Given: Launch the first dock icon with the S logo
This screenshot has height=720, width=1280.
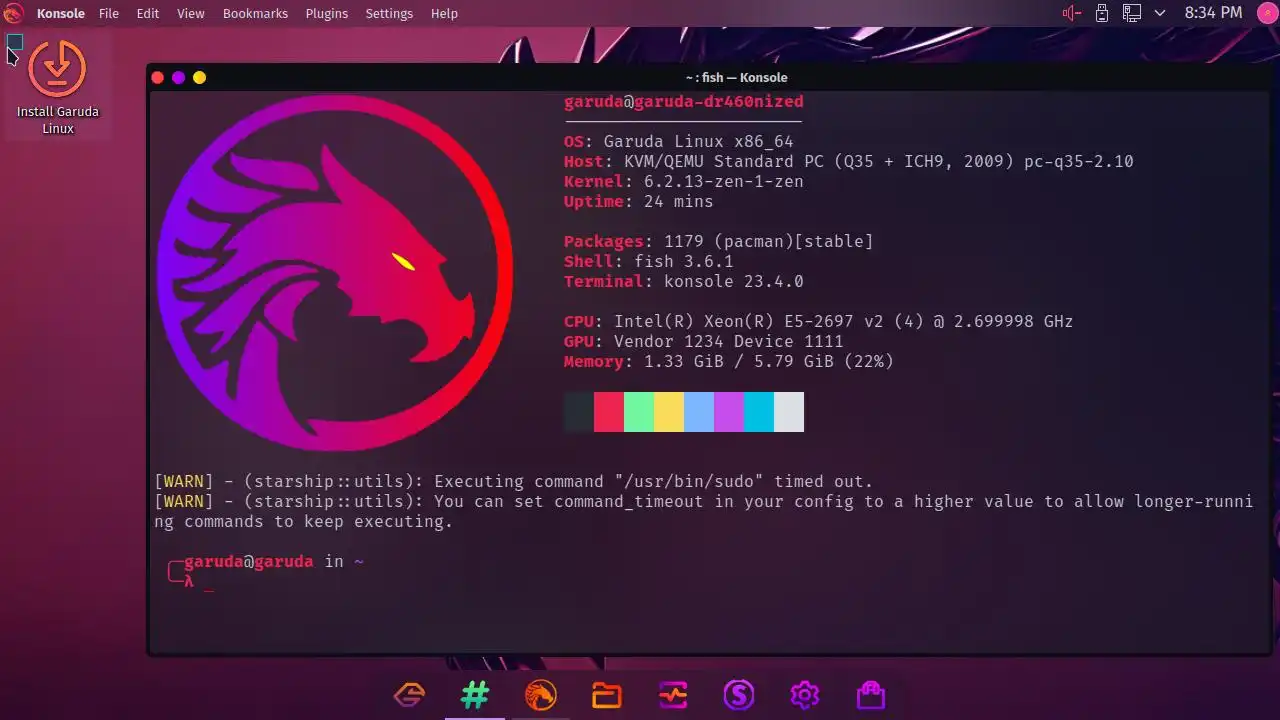Looking at the screenshot, I should click(x=409, y=694).
